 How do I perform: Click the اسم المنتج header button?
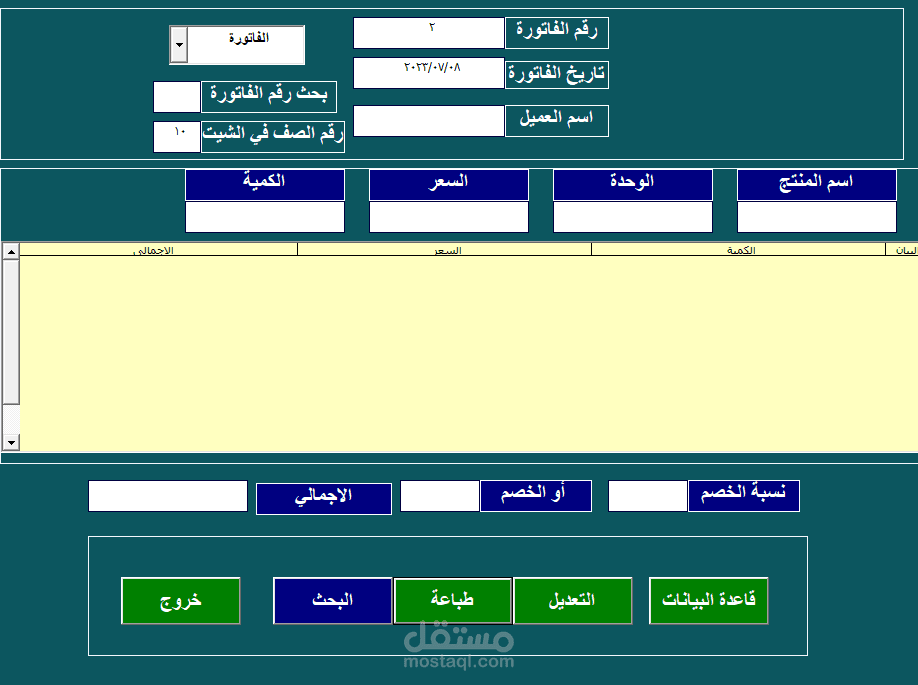click(817, 185)
